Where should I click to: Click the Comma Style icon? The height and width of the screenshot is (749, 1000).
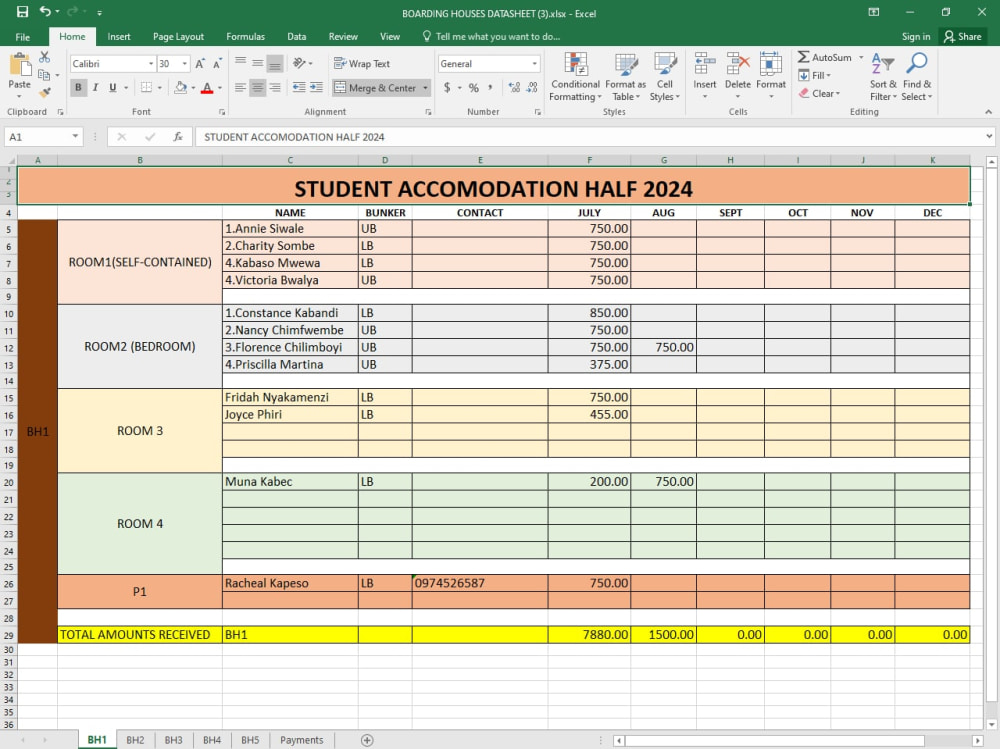pos(490,87)
